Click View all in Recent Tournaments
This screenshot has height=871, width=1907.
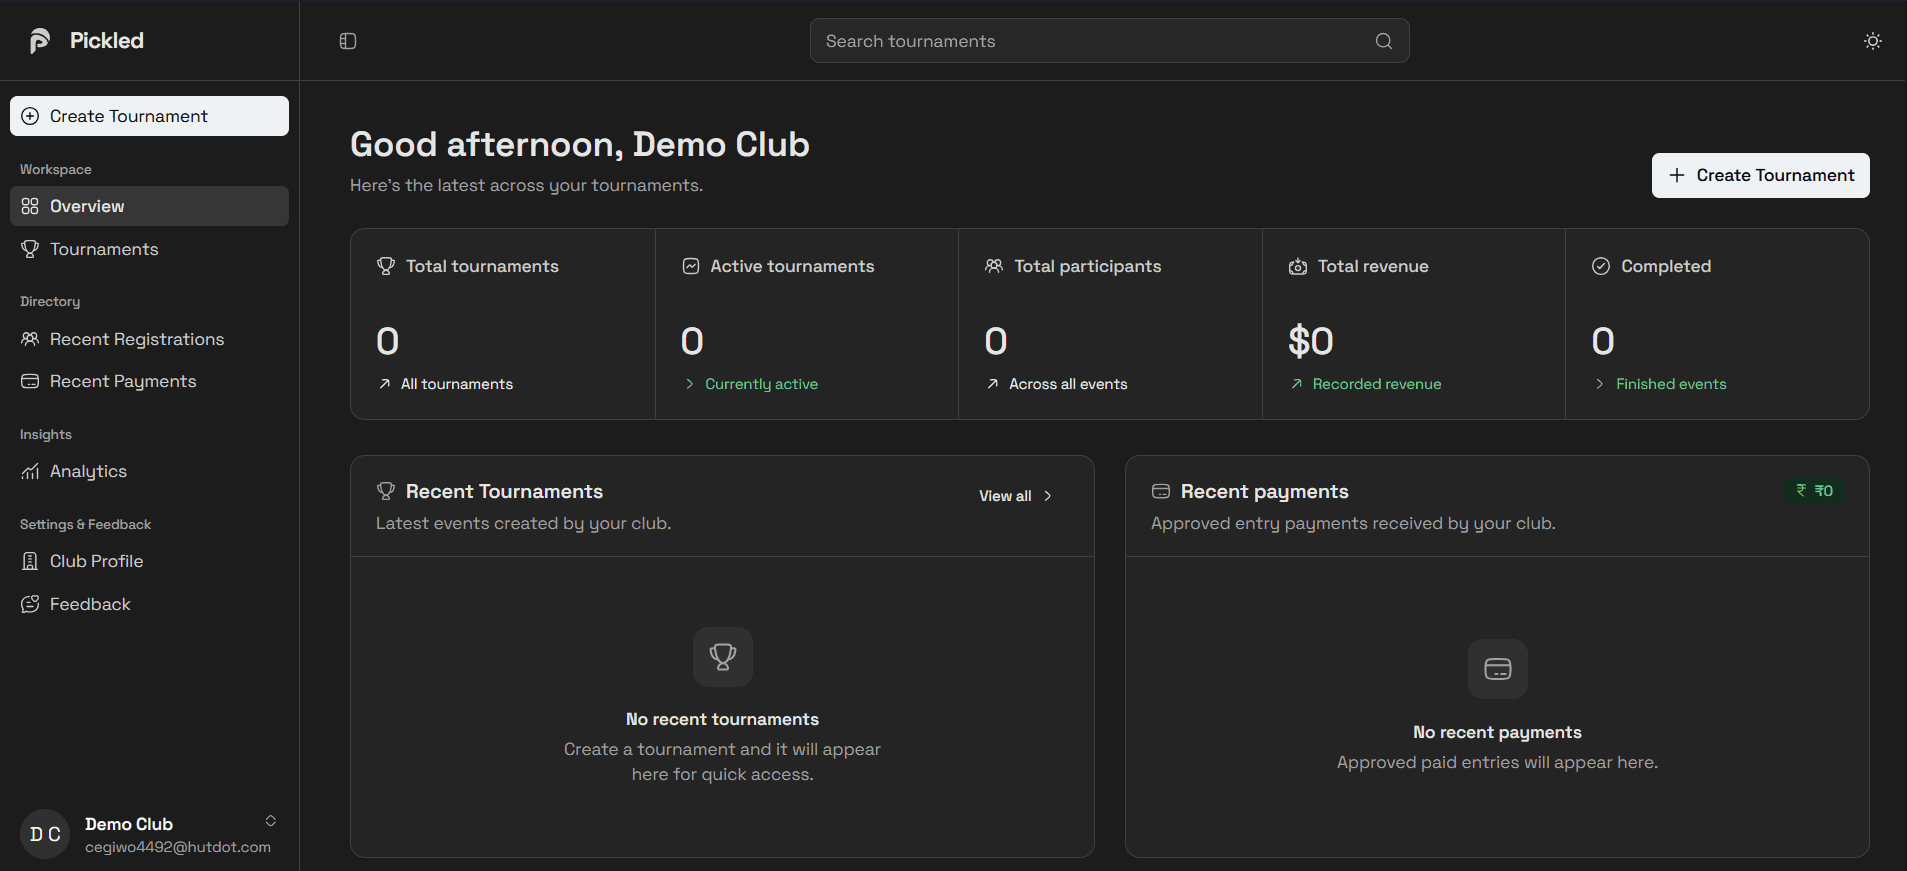tap(1016, 496)
